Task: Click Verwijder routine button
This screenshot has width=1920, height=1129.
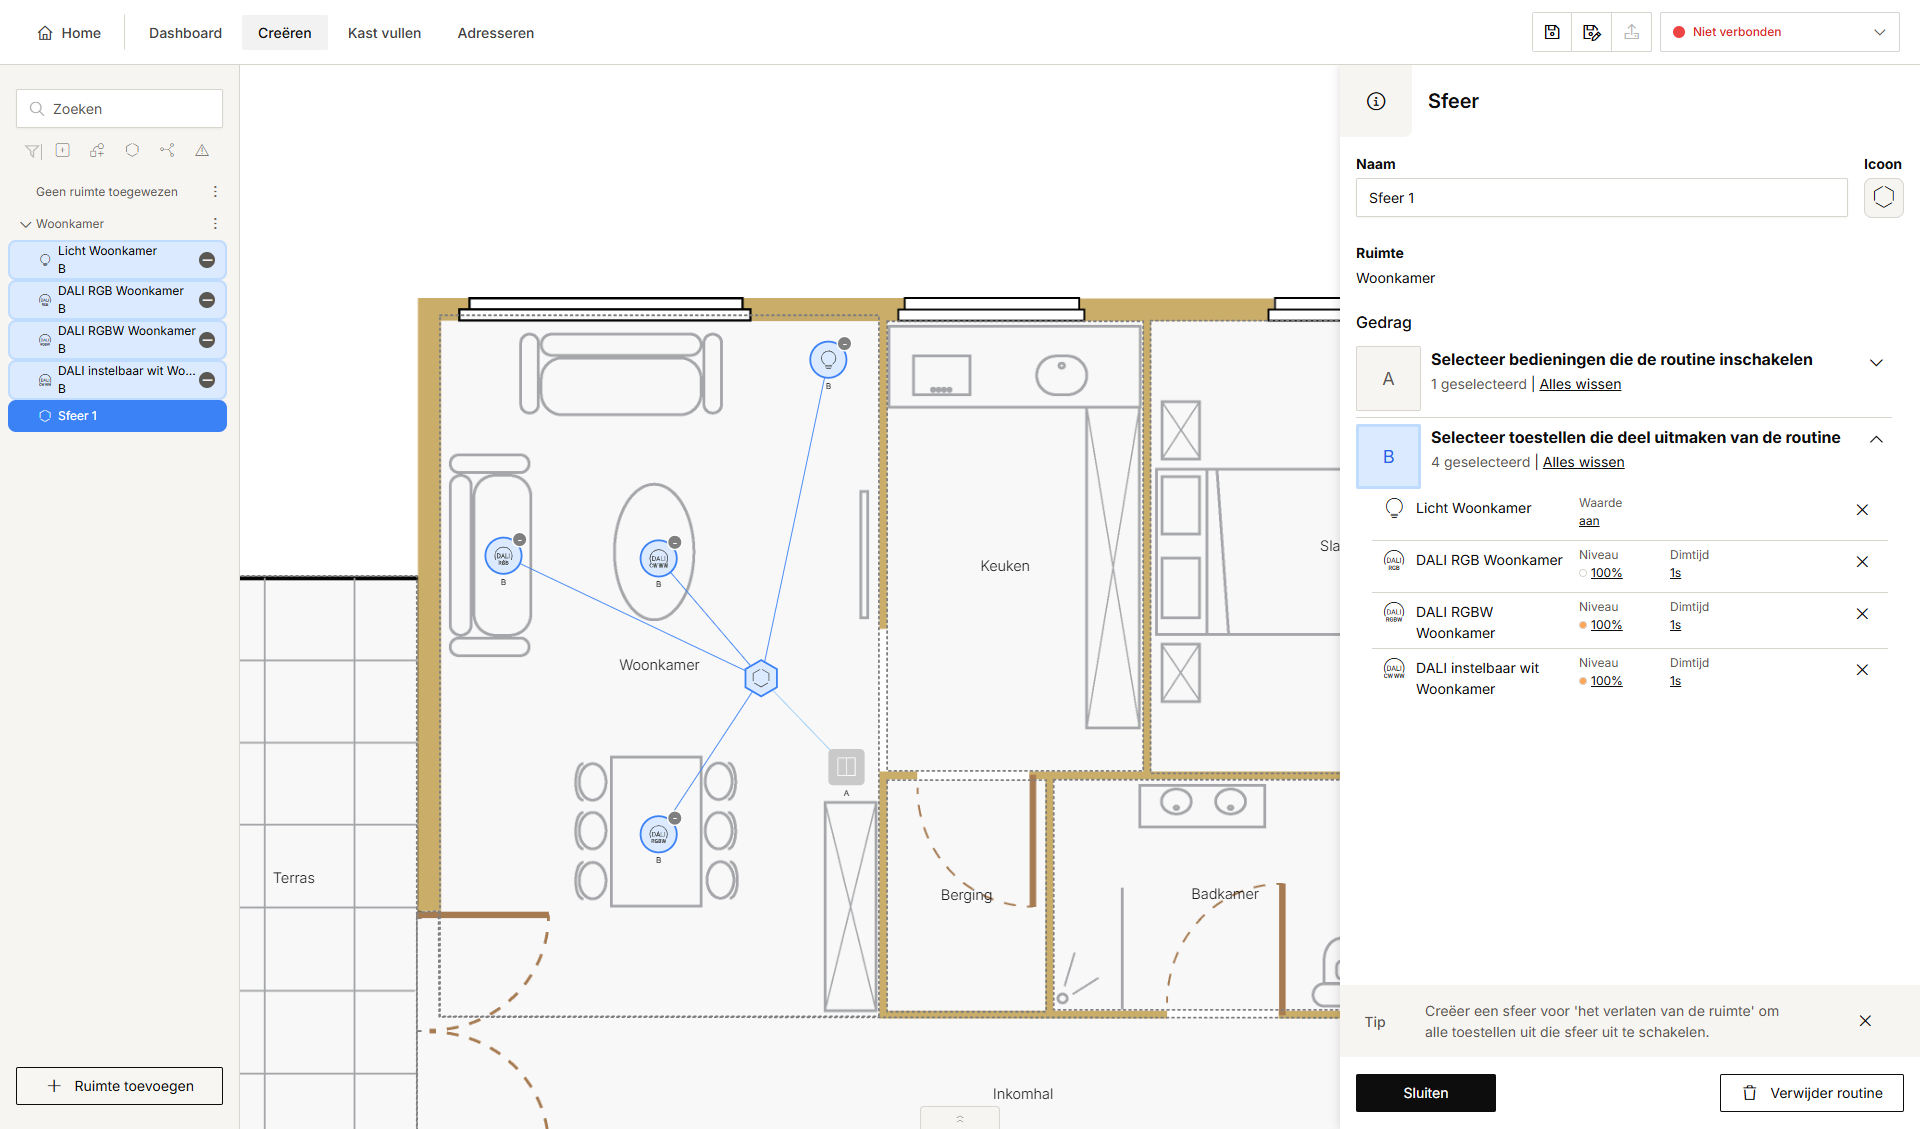Action: [x=1811, y=1093]
